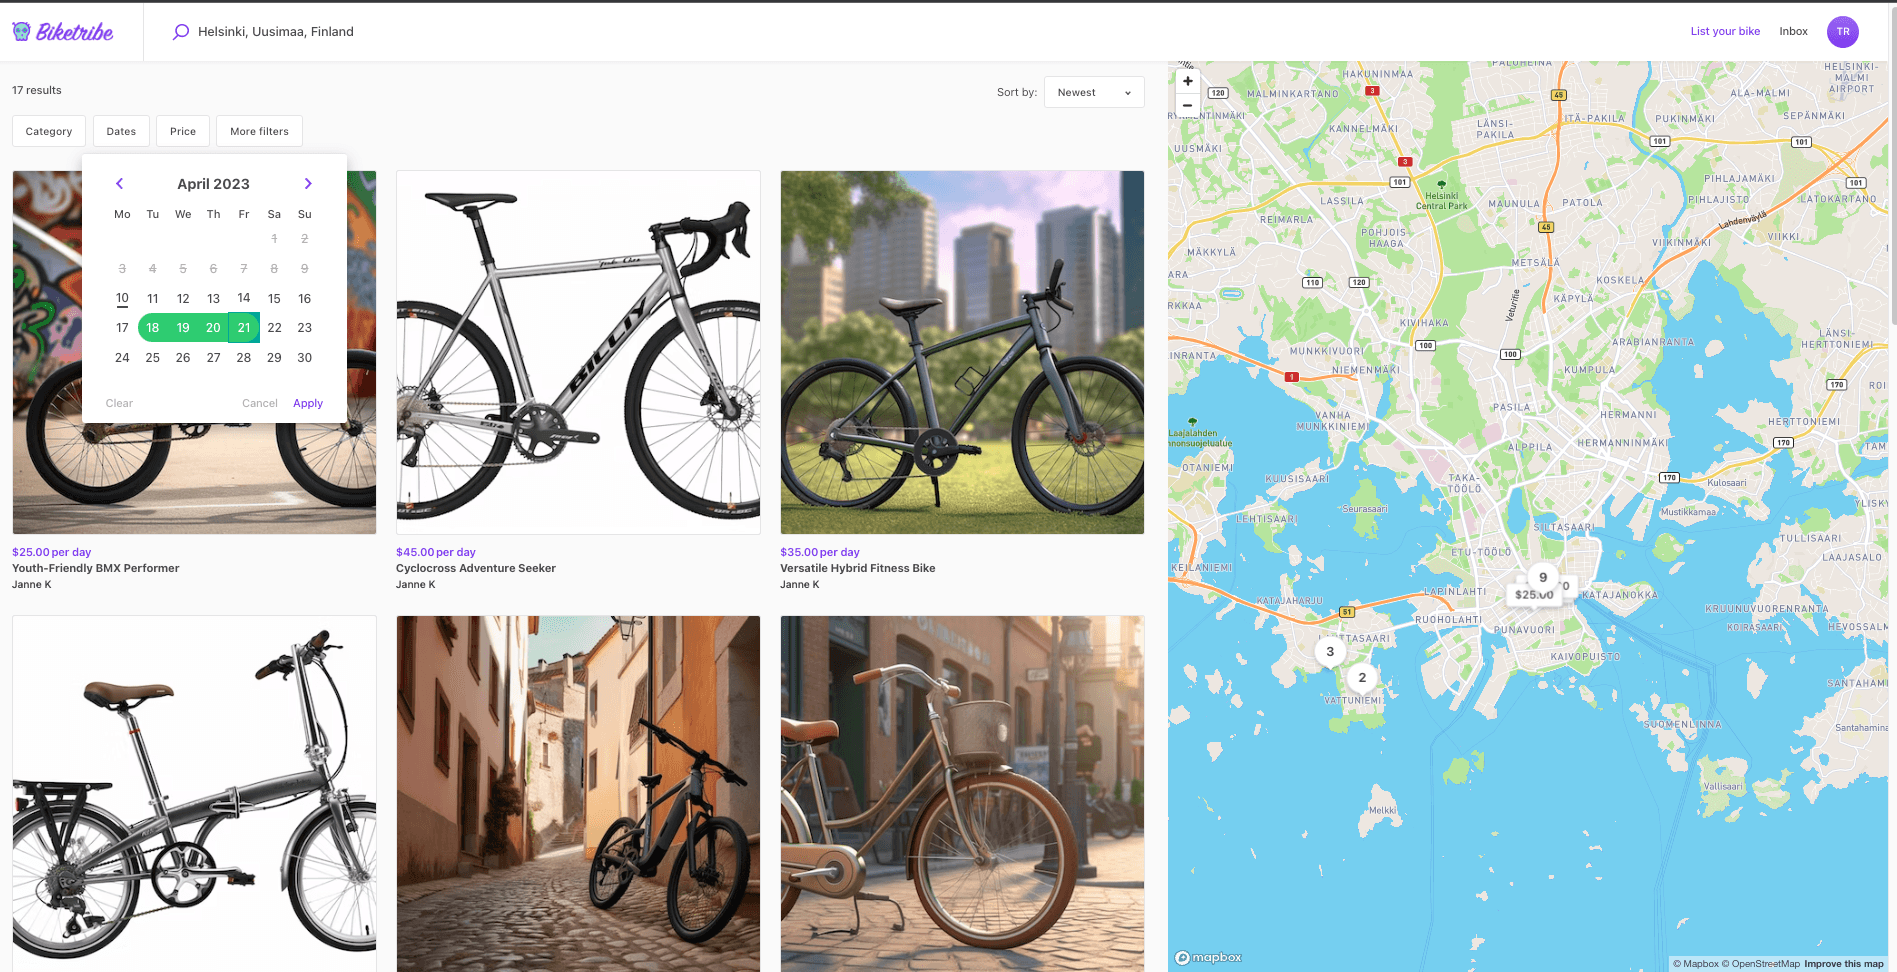Expand the Price filter

183,132
